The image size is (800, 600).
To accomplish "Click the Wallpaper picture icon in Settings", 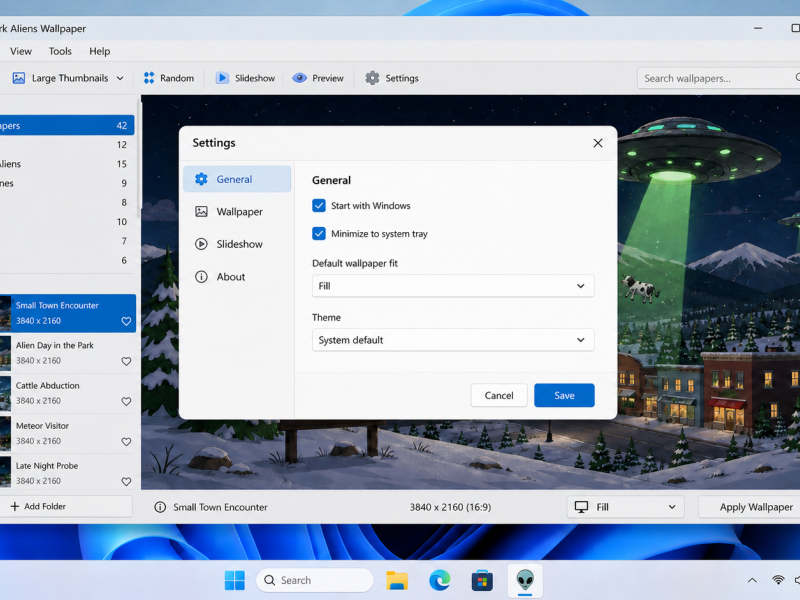I will click(202, 212).
